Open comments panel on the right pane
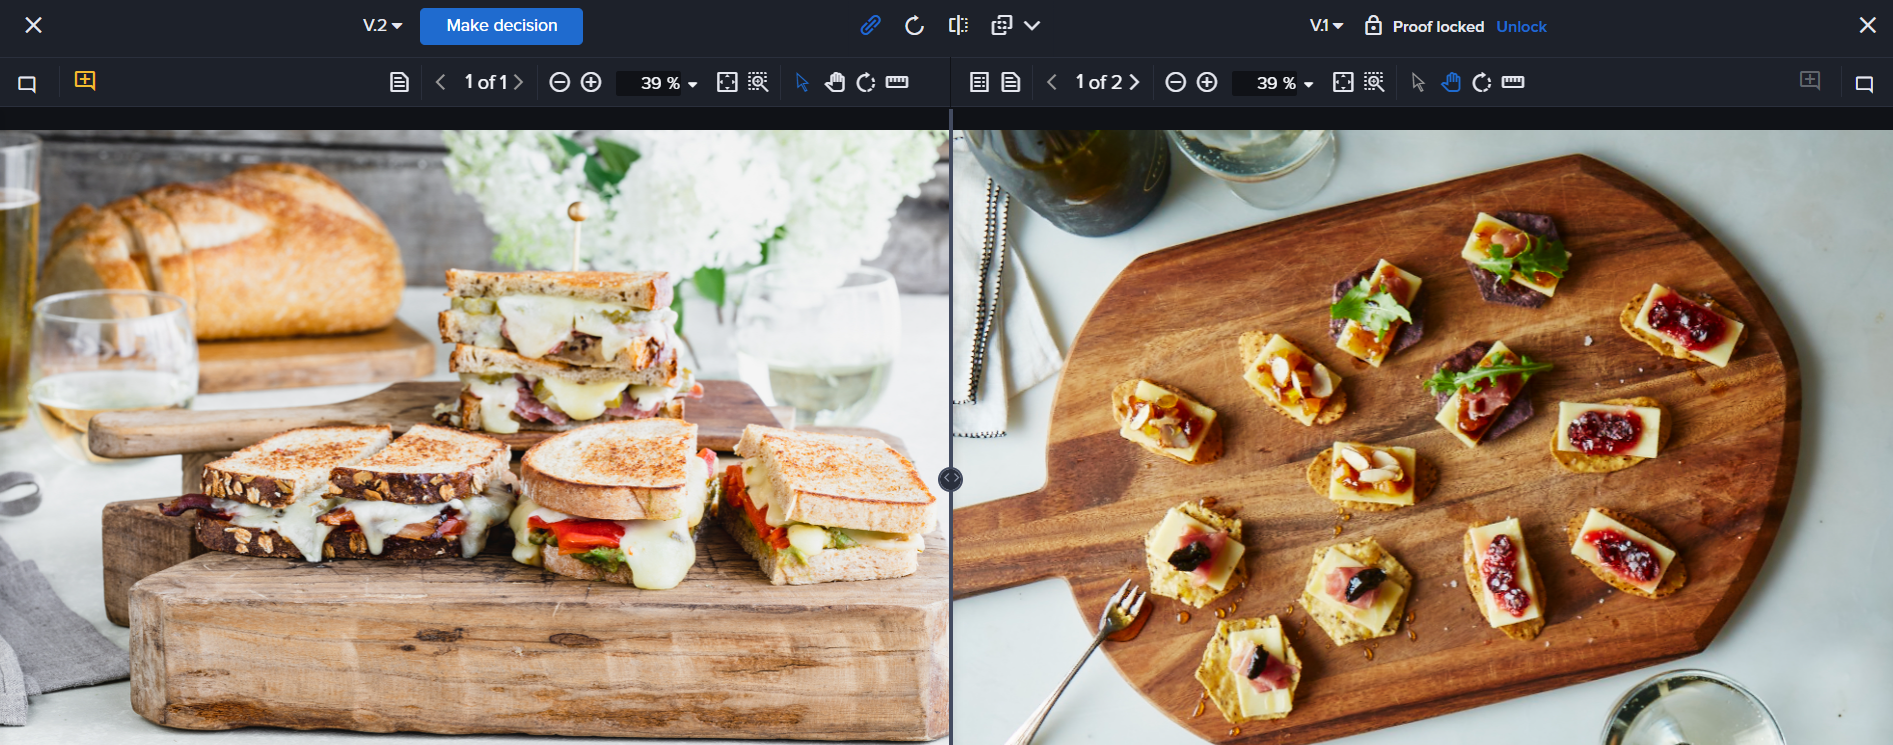The width and height of the screenshot is (1893, 745). (x=1864, y=84)
